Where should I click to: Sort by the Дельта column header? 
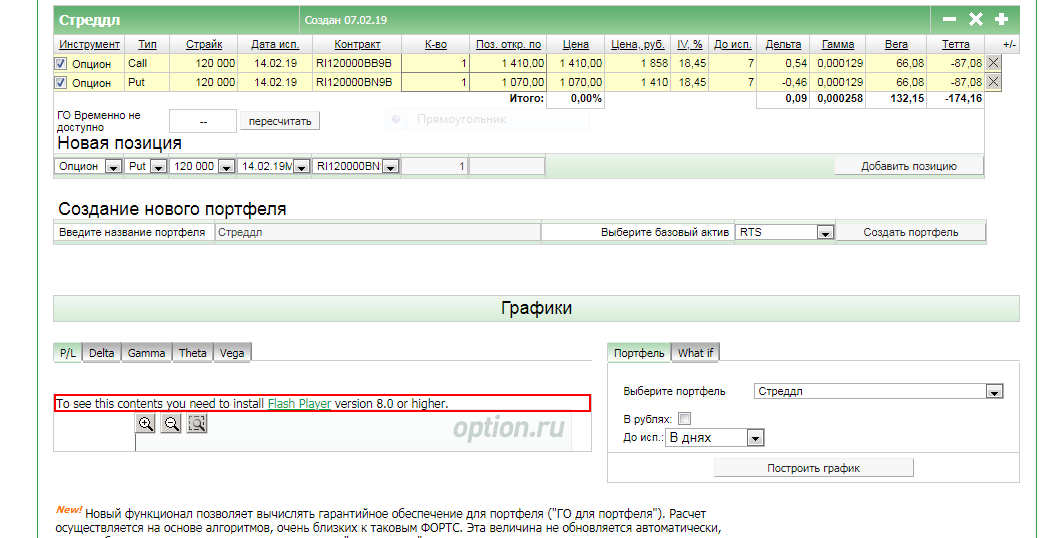[783, 44]
